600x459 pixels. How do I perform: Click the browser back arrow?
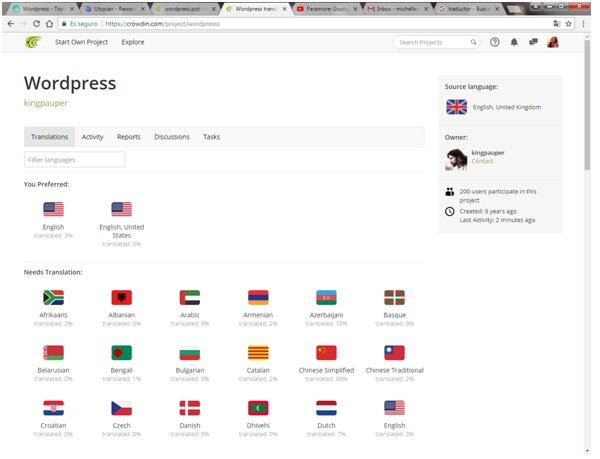tap(11, 24)
